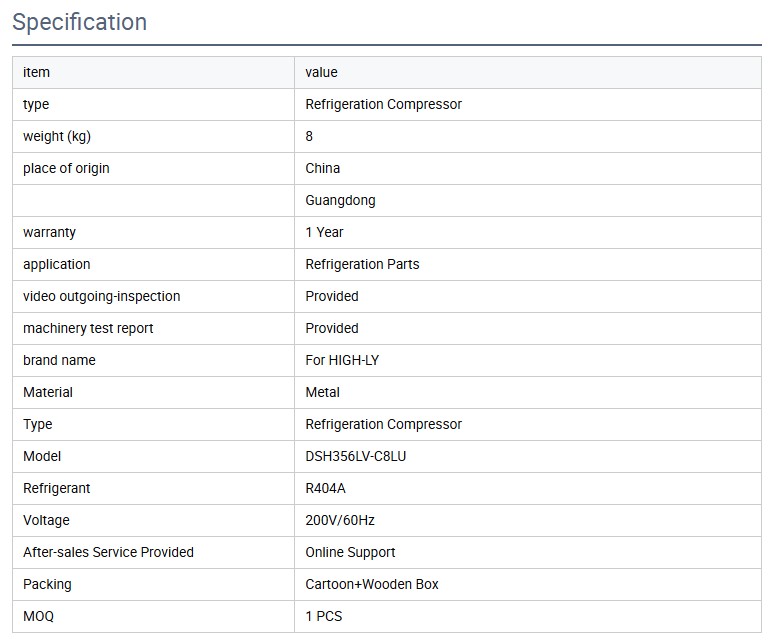Click the model number DSH356LV-C8LU
773x644 pixels.
(x=356, y=456)
